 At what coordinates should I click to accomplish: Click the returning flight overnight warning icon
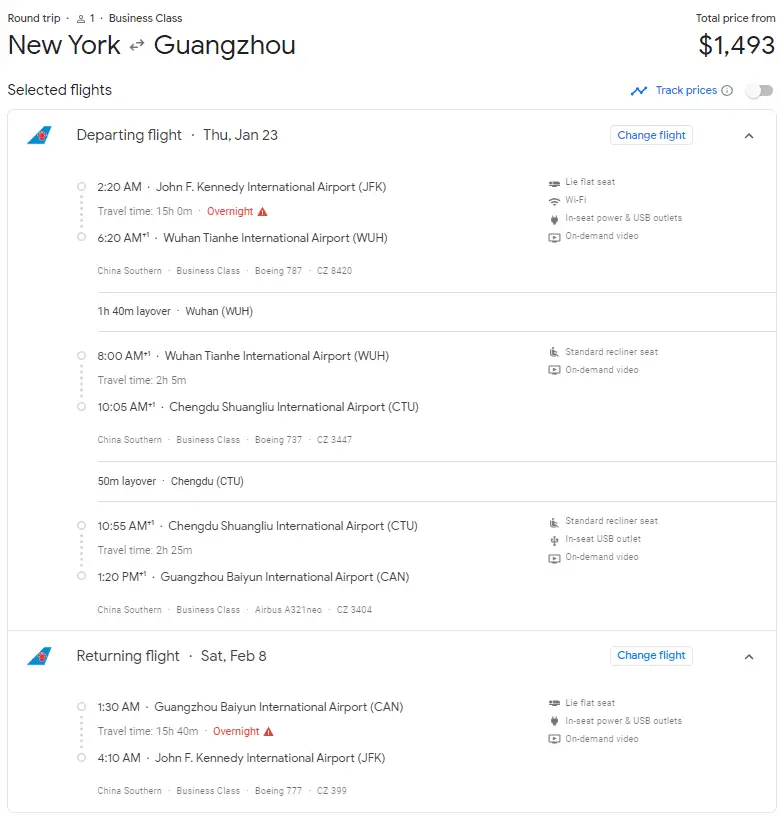point(268,732)
